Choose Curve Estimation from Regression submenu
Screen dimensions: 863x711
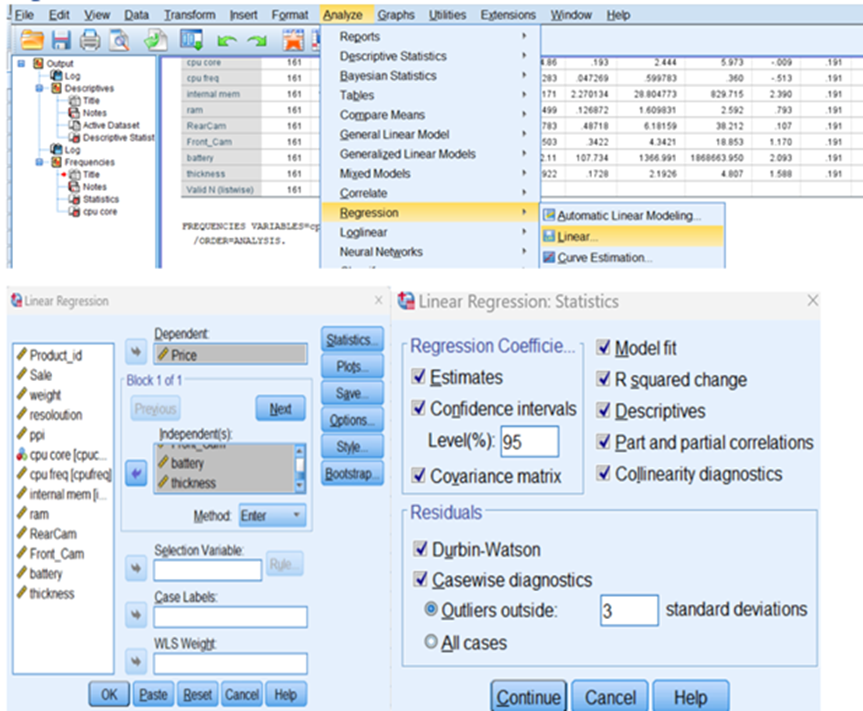click(632, 258)
